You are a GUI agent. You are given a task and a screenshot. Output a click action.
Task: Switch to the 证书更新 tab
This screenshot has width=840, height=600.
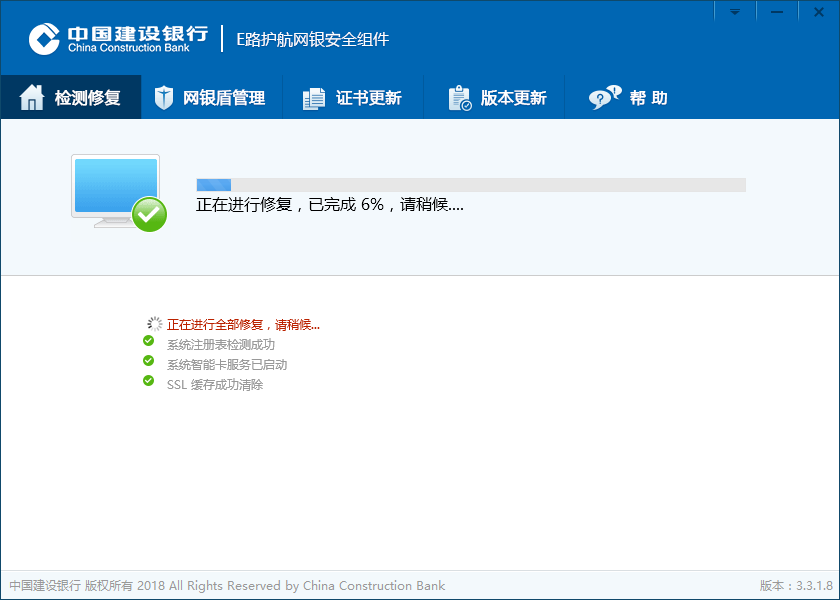coord(353,97)
